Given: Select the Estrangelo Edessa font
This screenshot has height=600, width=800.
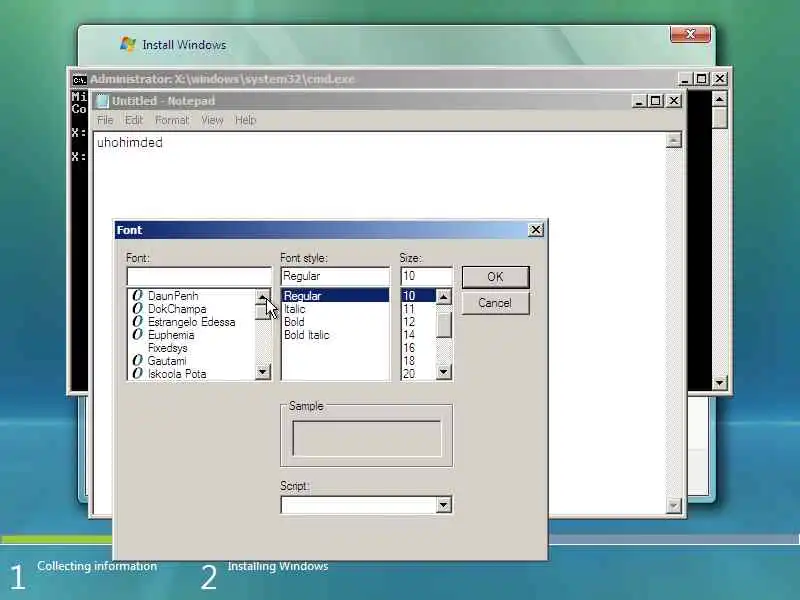Looking at the screenshot, I should tap(191, 322).
